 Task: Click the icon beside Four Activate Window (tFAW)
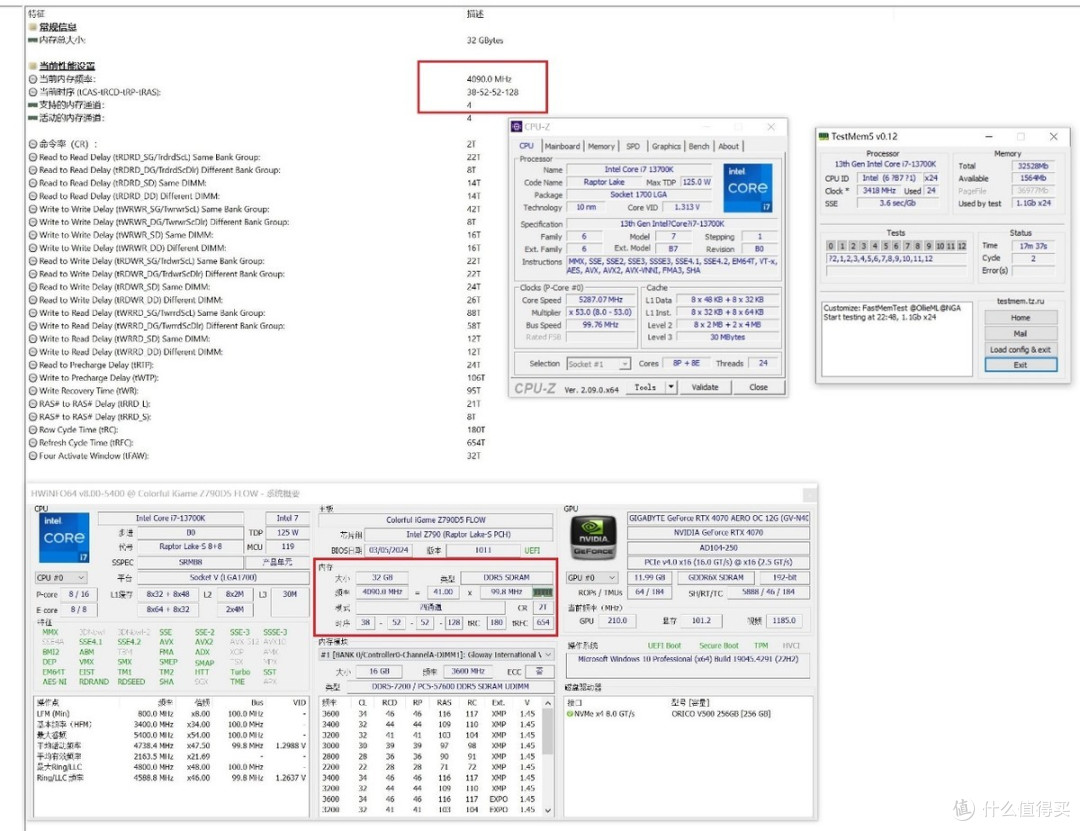(32, 456)
